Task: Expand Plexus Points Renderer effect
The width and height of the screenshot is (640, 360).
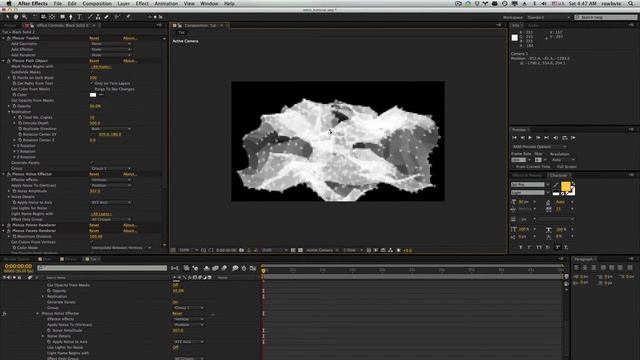Action: click(4, 225)
